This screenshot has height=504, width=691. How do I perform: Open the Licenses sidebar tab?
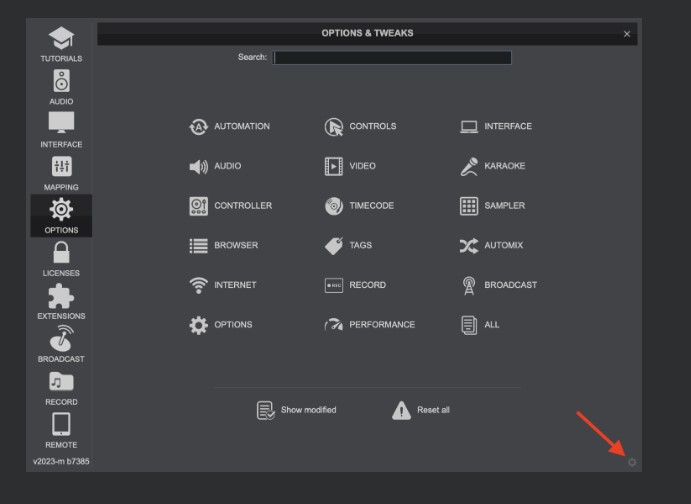coord(61,259)
